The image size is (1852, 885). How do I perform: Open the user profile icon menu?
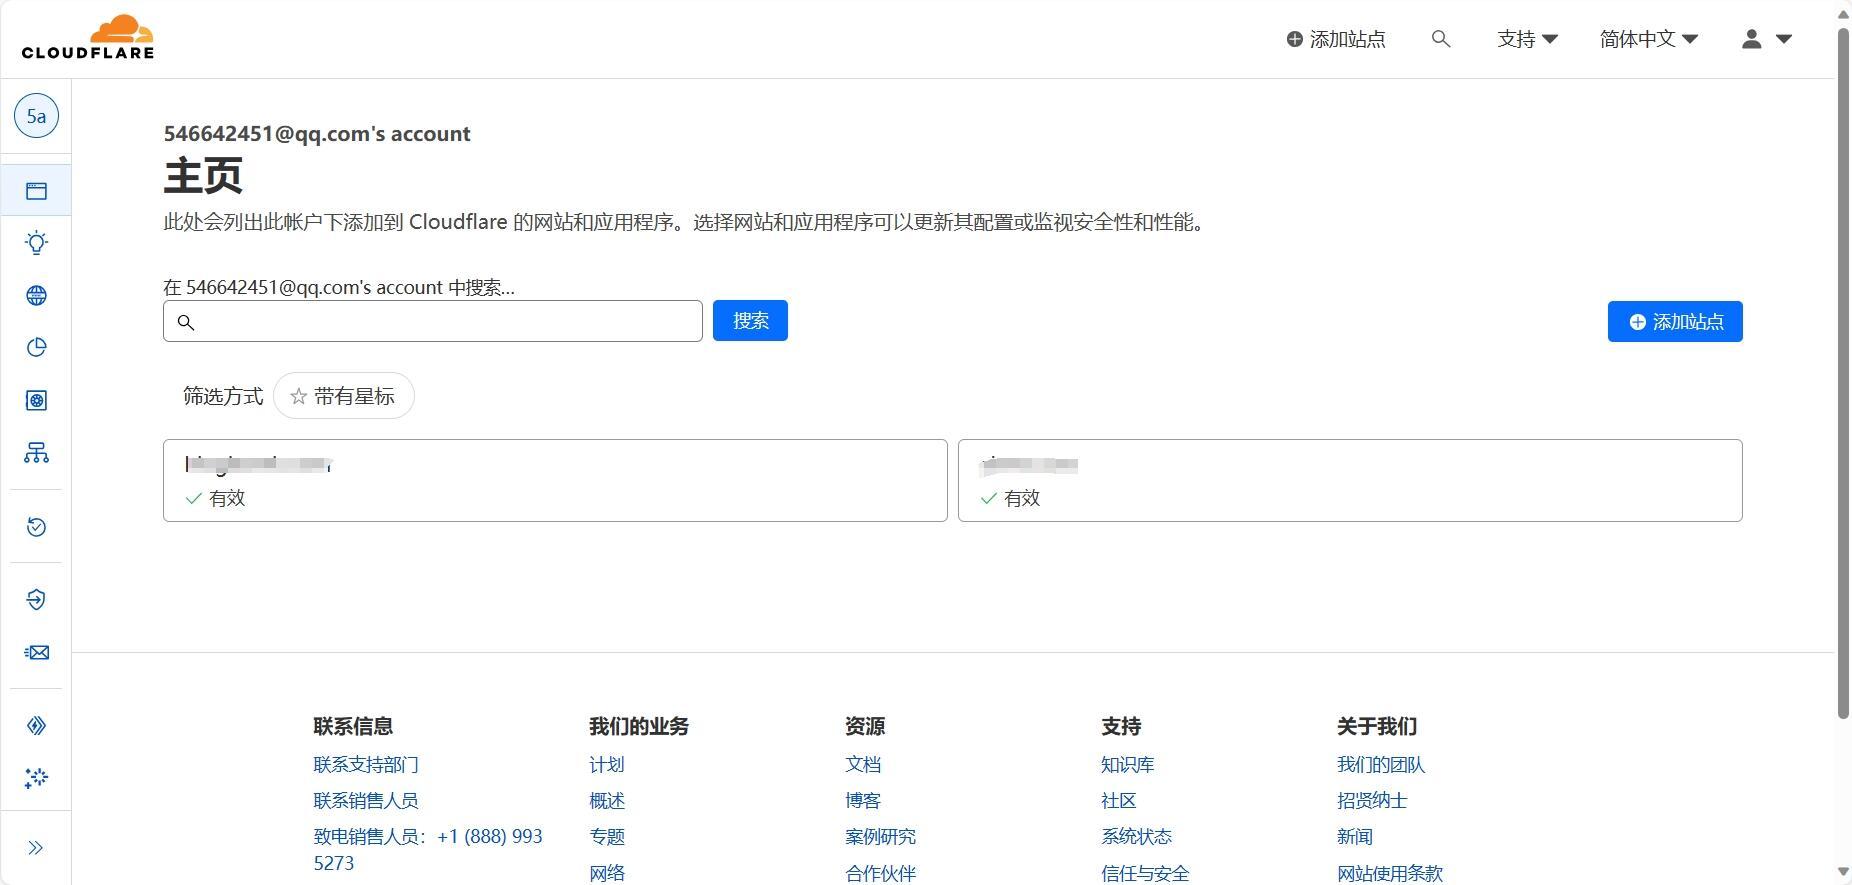click(1766, 39)
